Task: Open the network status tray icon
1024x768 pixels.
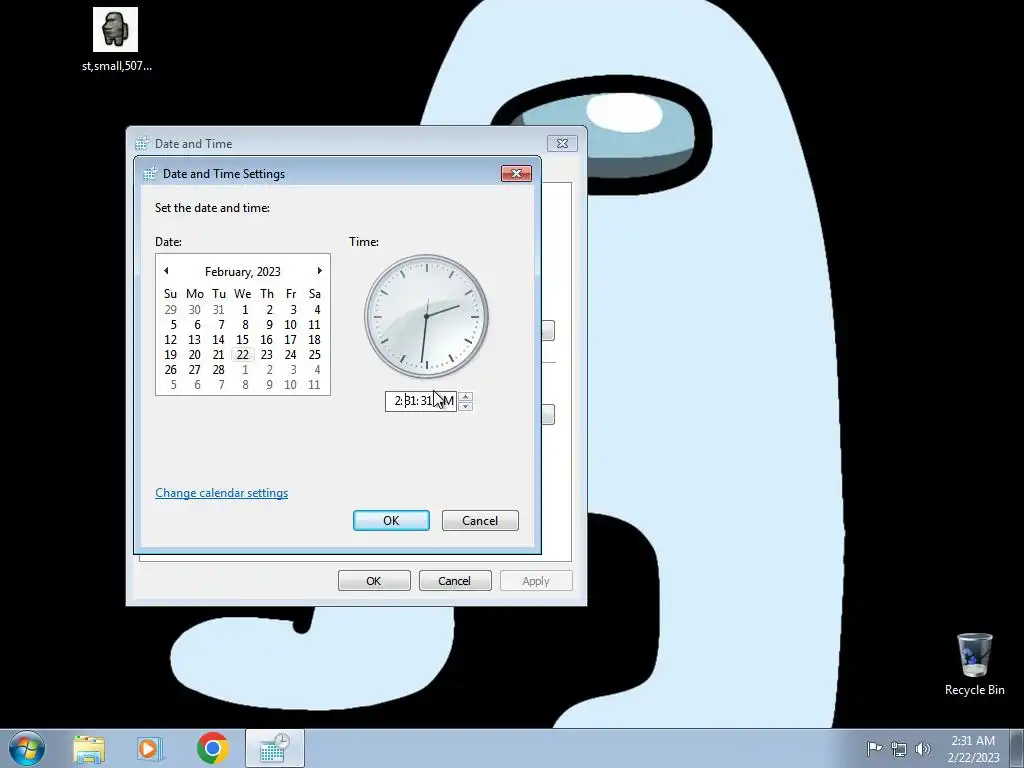Action: [x=899, y=748]
